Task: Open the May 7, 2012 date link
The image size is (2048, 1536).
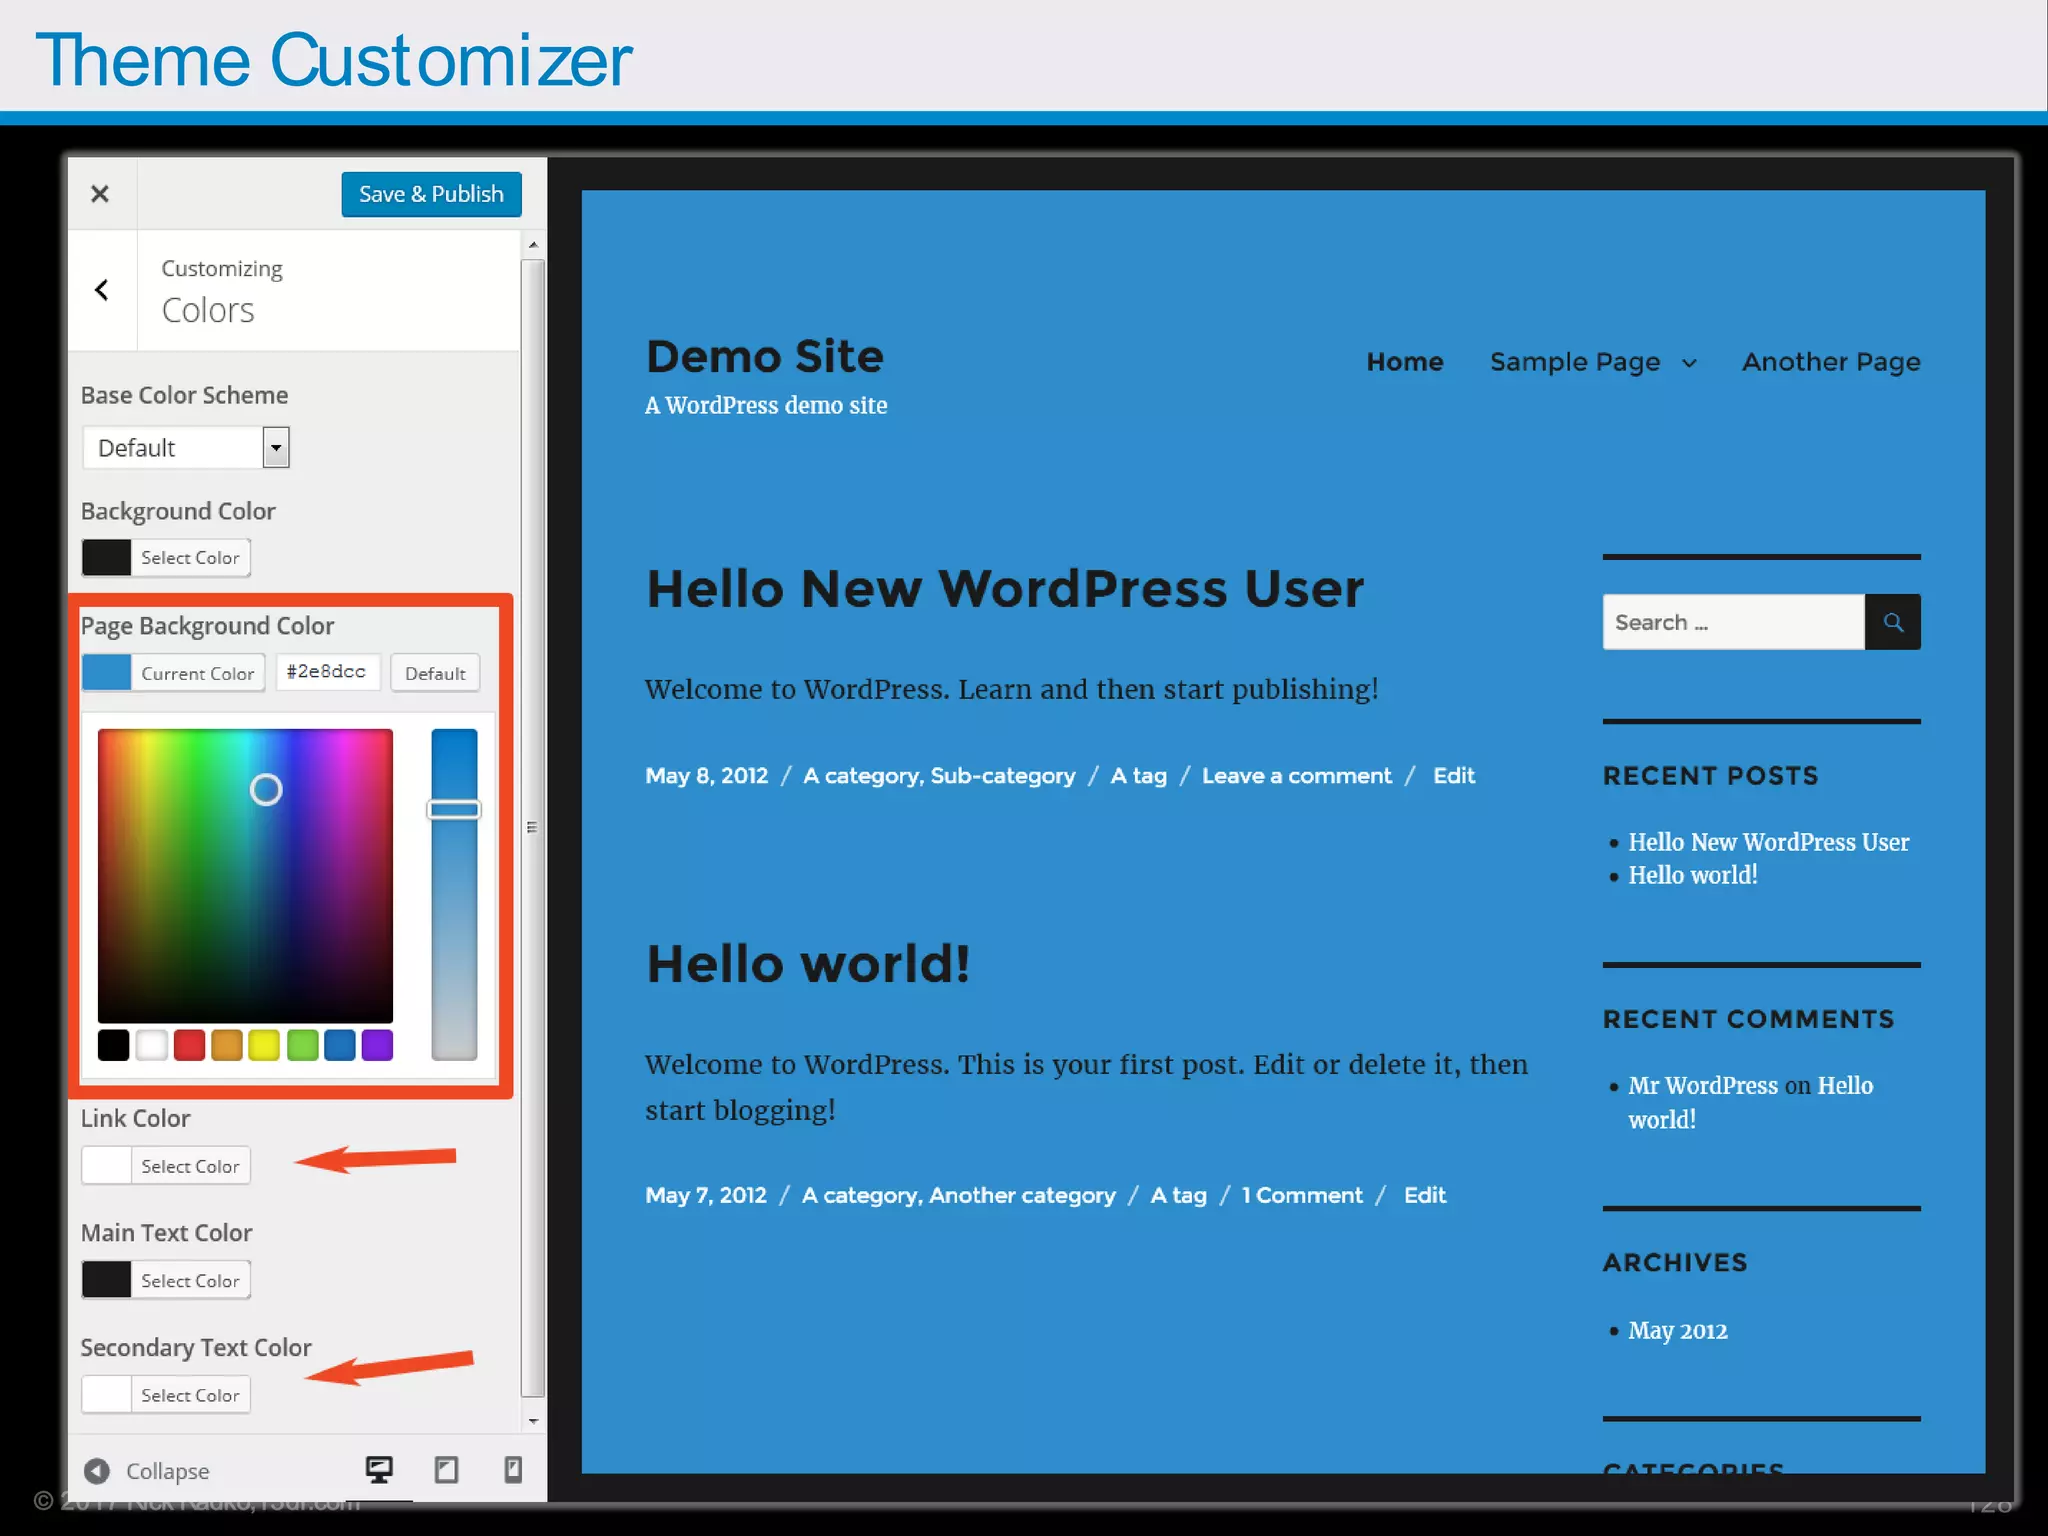Action: tap(706, 1195)
